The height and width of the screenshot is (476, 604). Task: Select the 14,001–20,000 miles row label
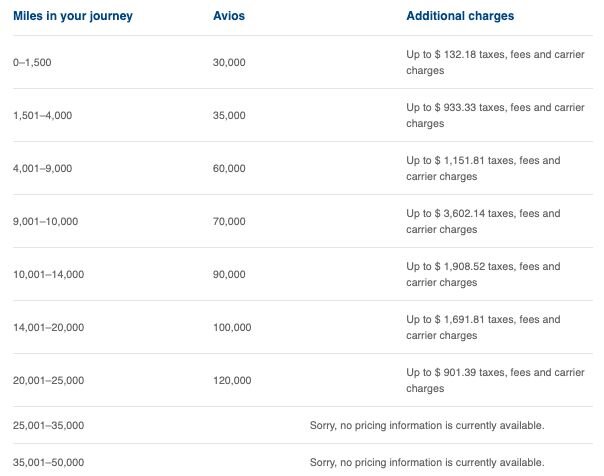coord(49,327)
